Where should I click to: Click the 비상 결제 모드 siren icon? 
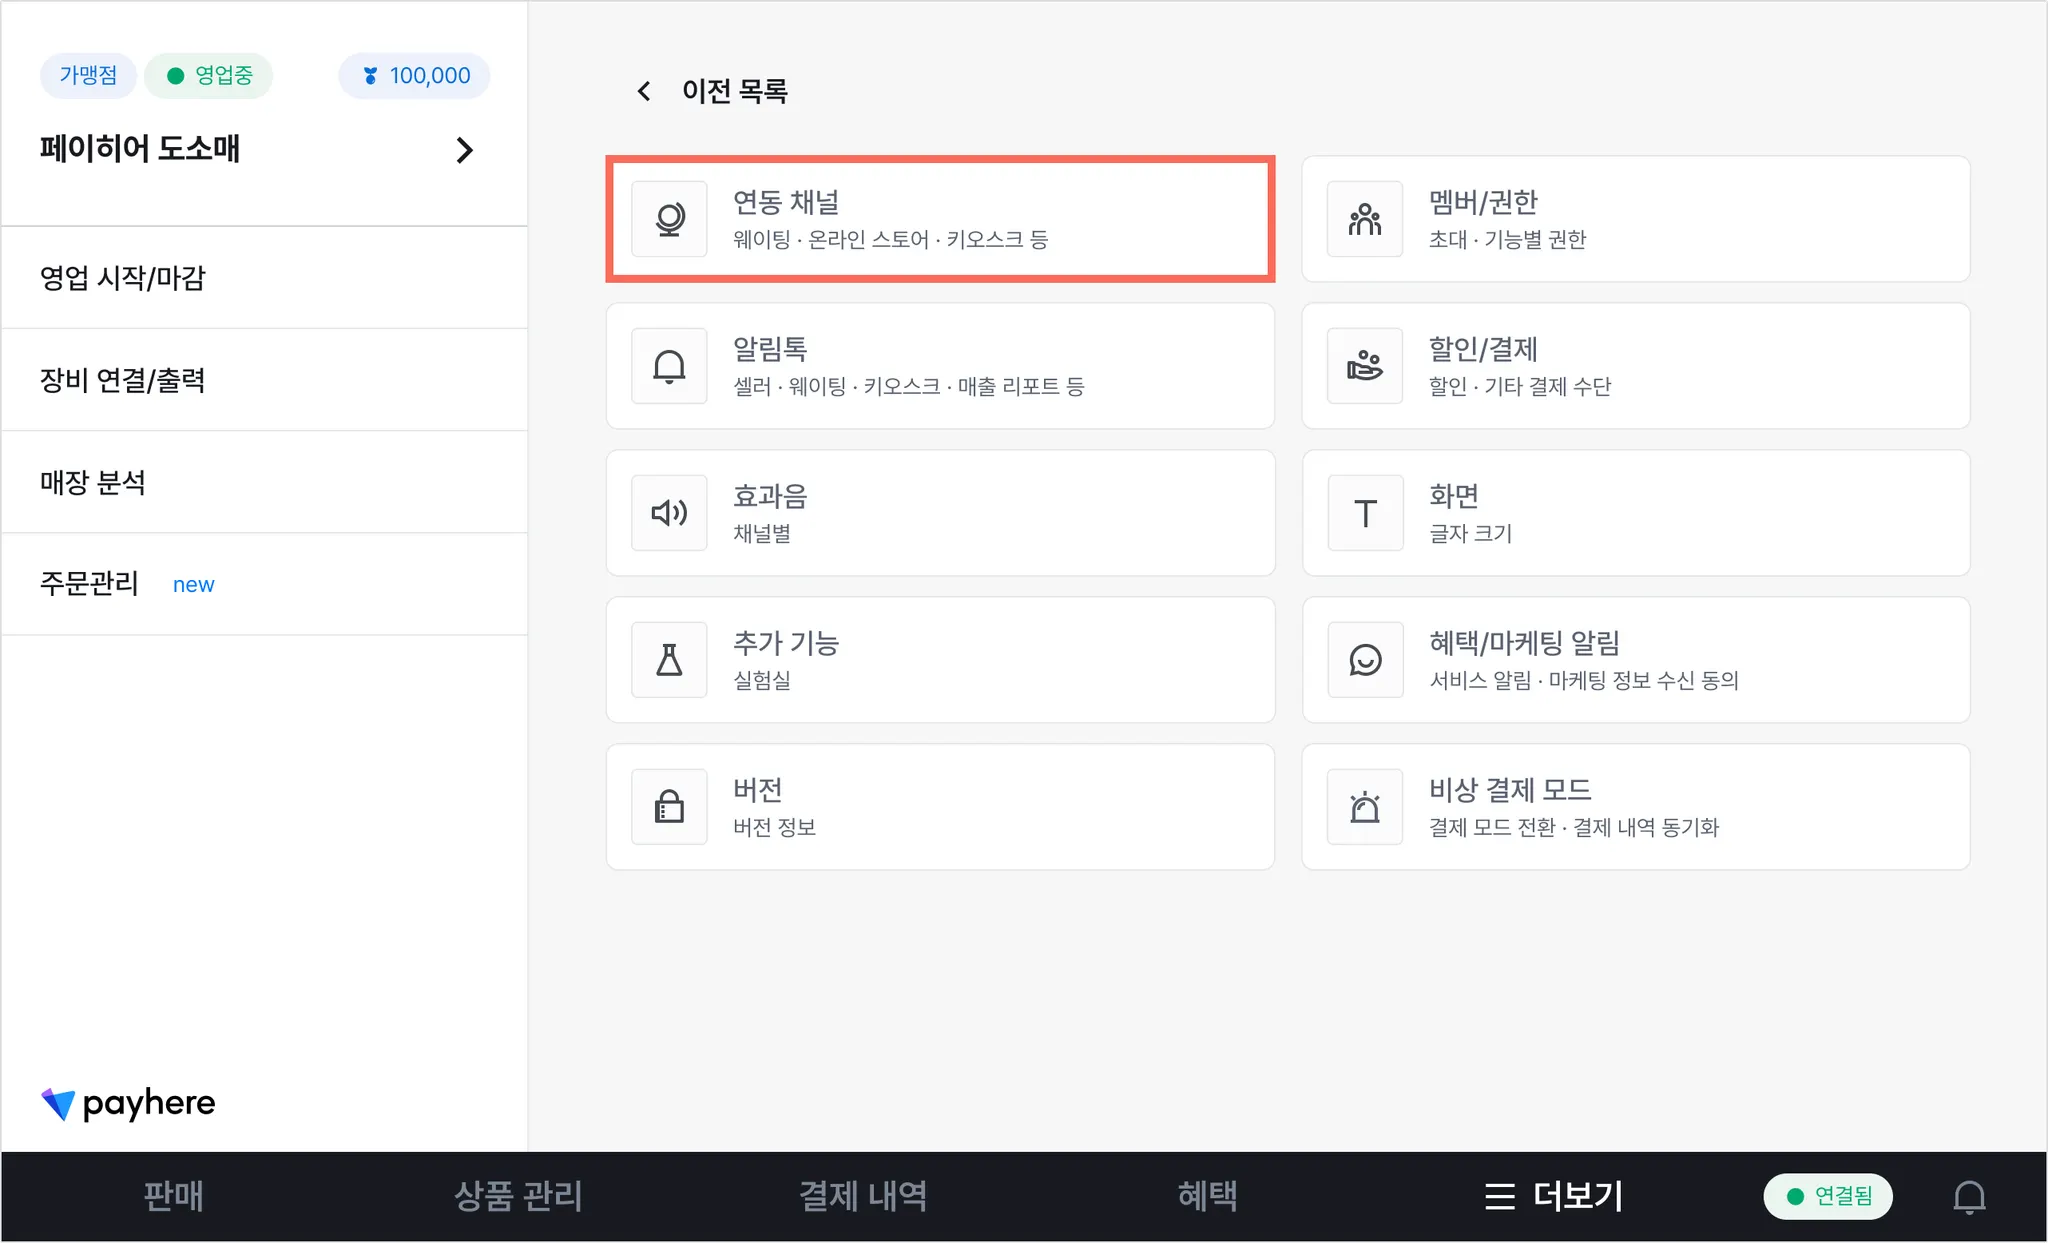(x=1364, y=807)
